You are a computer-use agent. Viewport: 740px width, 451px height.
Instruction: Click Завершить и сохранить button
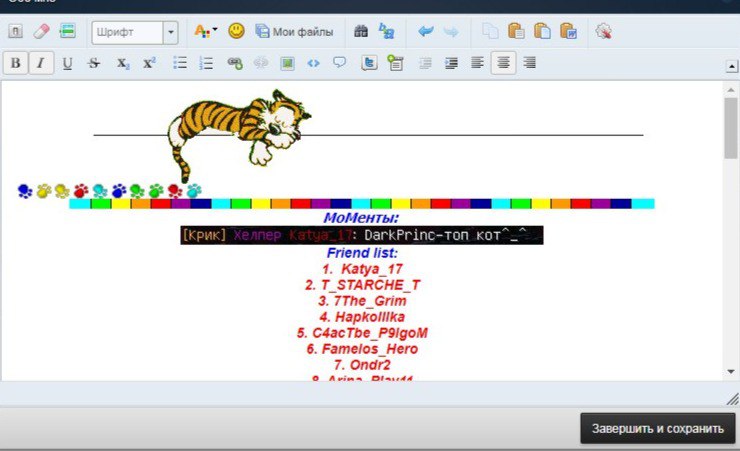point(658,428)
